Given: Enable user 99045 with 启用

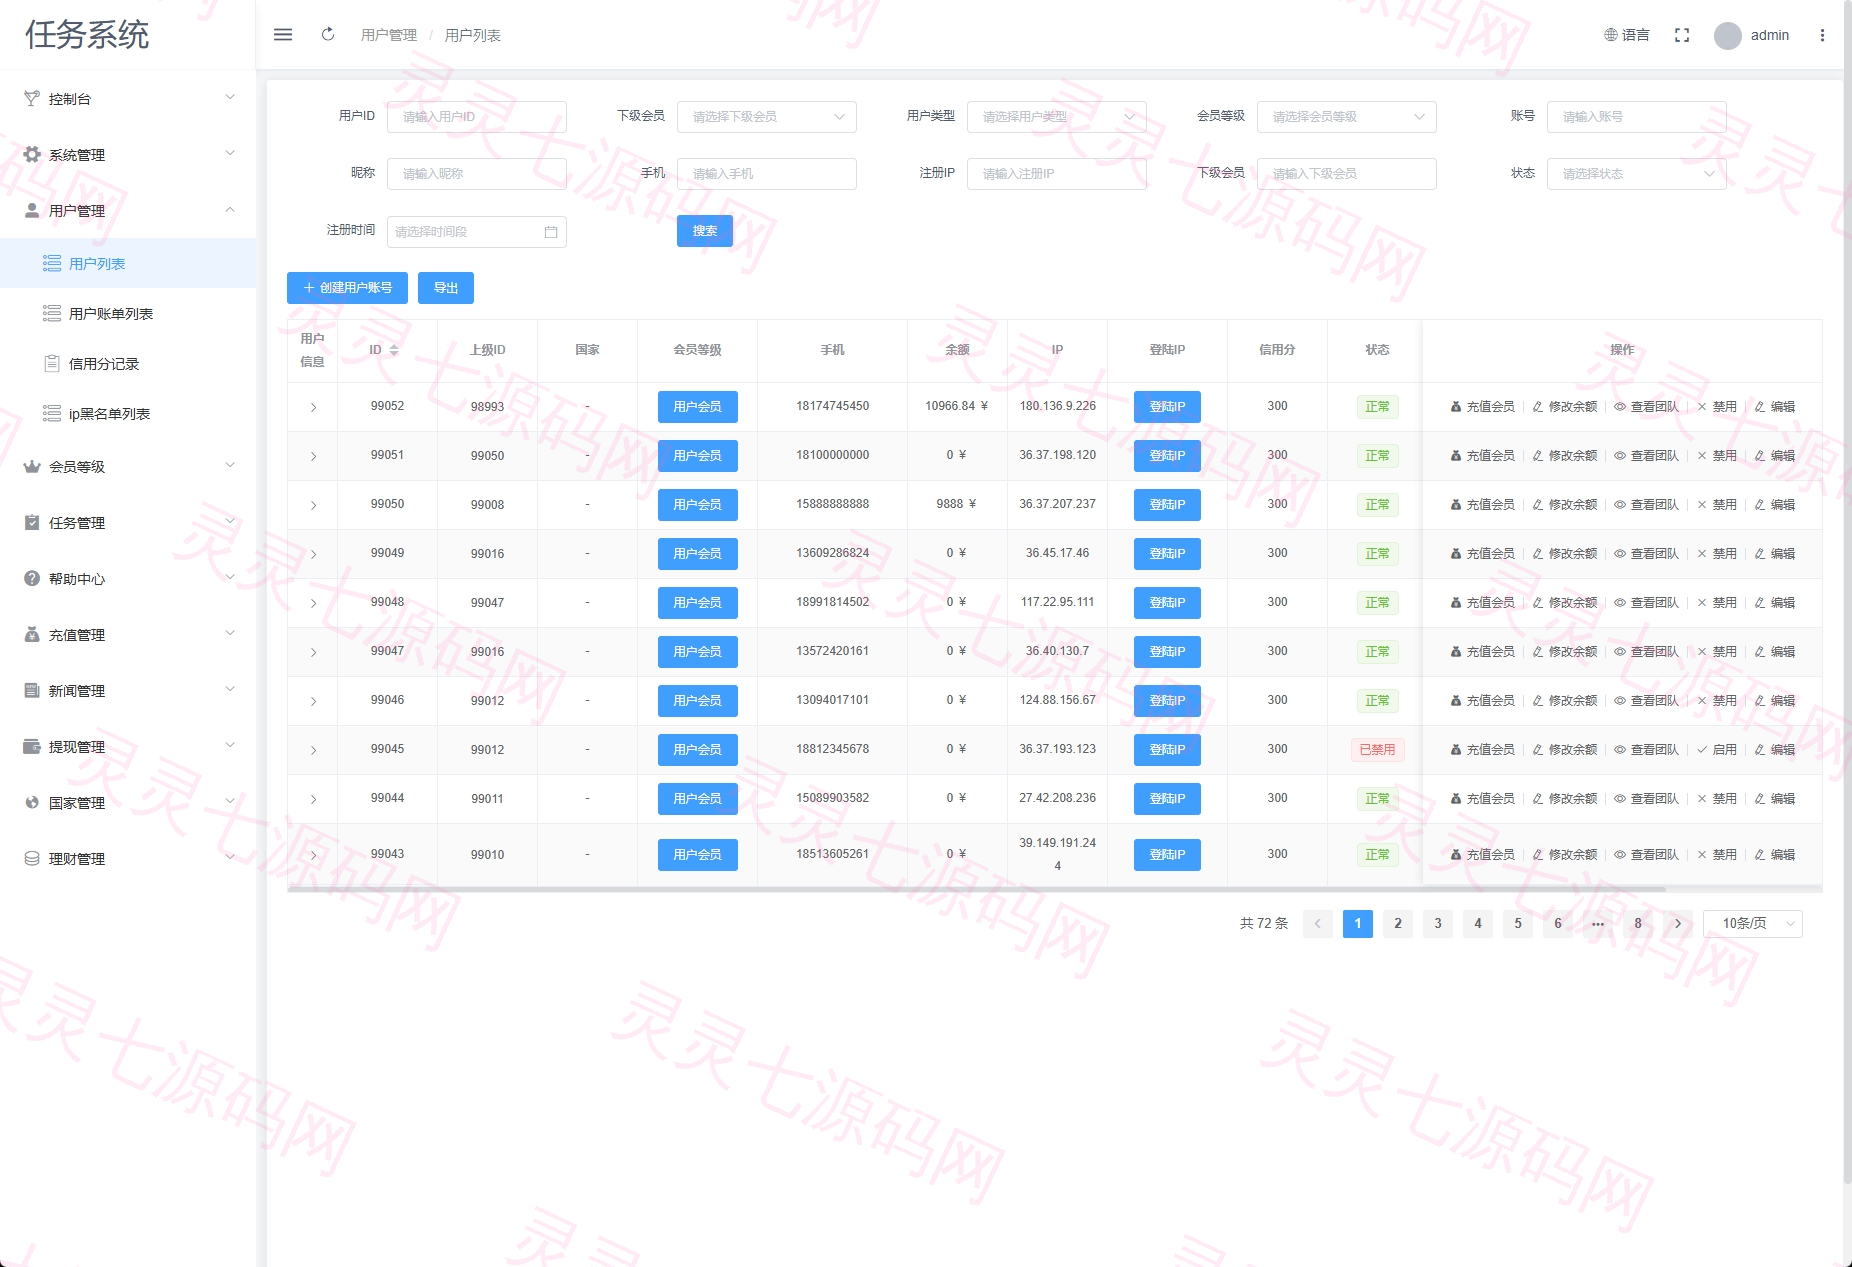Looking at the screenshot, I should click(x=1717, y=750).
